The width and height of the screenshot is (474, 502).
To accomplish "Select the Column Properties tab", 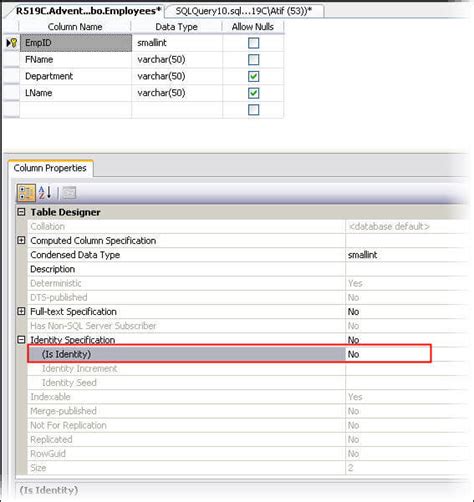I will [x=50, y=168].
